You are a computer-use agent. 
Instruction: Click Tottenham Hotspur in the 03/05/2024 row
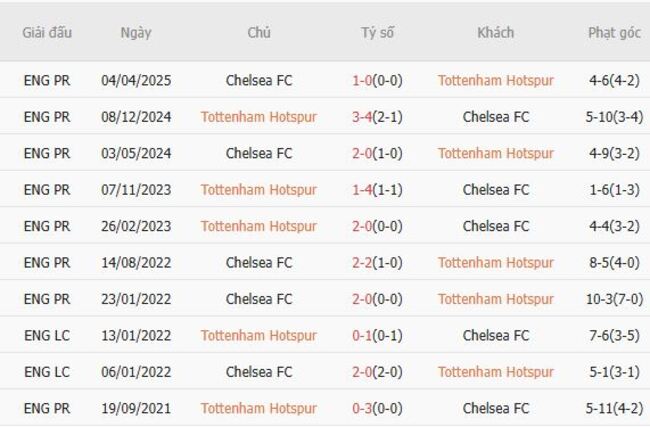495,153
